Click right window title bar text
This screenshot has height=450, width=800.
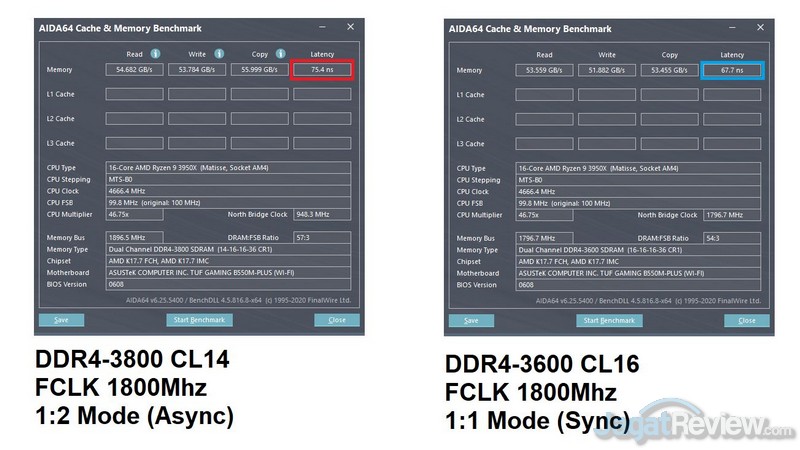tap(530, 29)
